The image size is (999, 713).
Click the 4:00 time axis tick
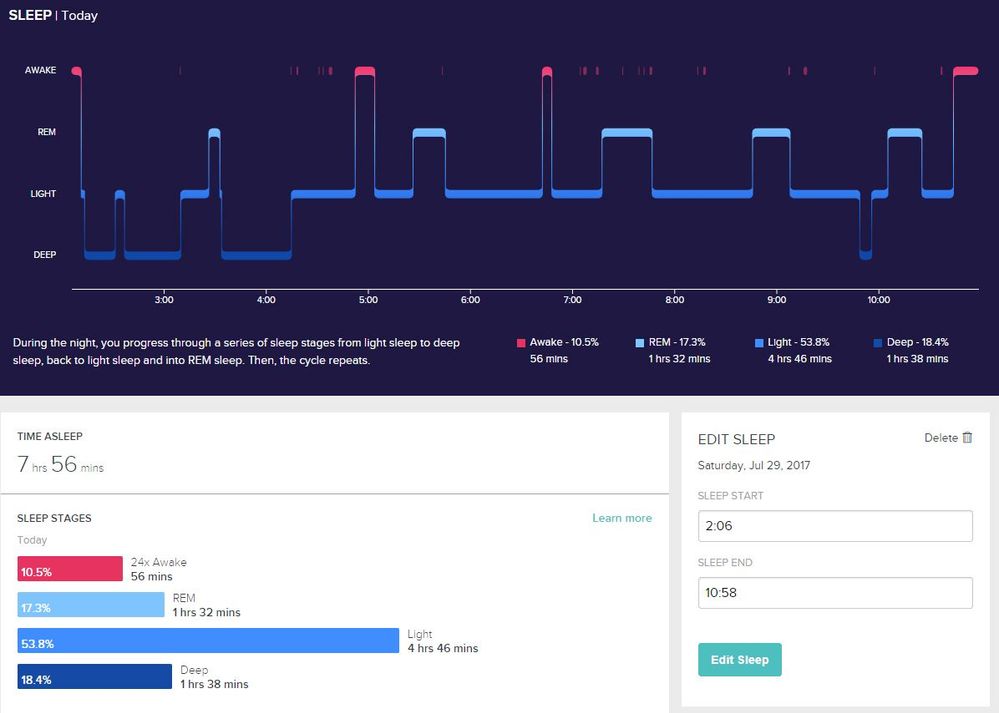(x=266, y=299)
